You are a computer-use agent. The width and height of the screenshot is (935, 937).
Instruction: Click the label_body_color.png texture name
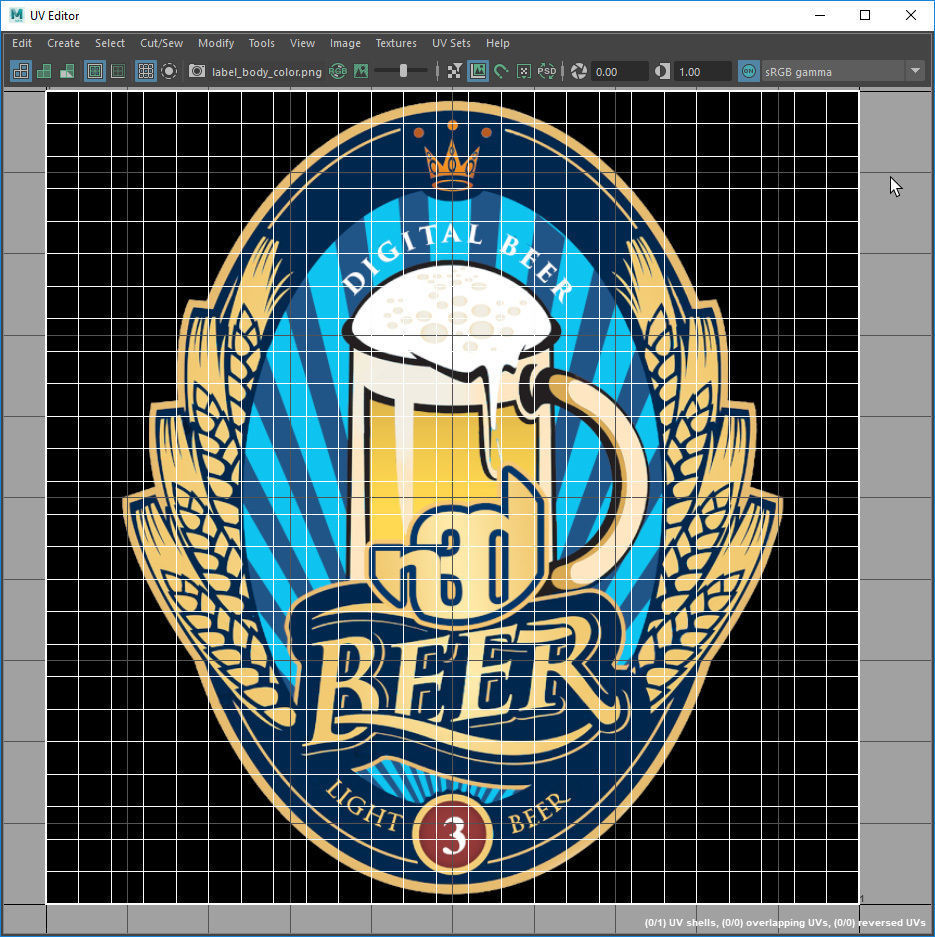point(266,72)
